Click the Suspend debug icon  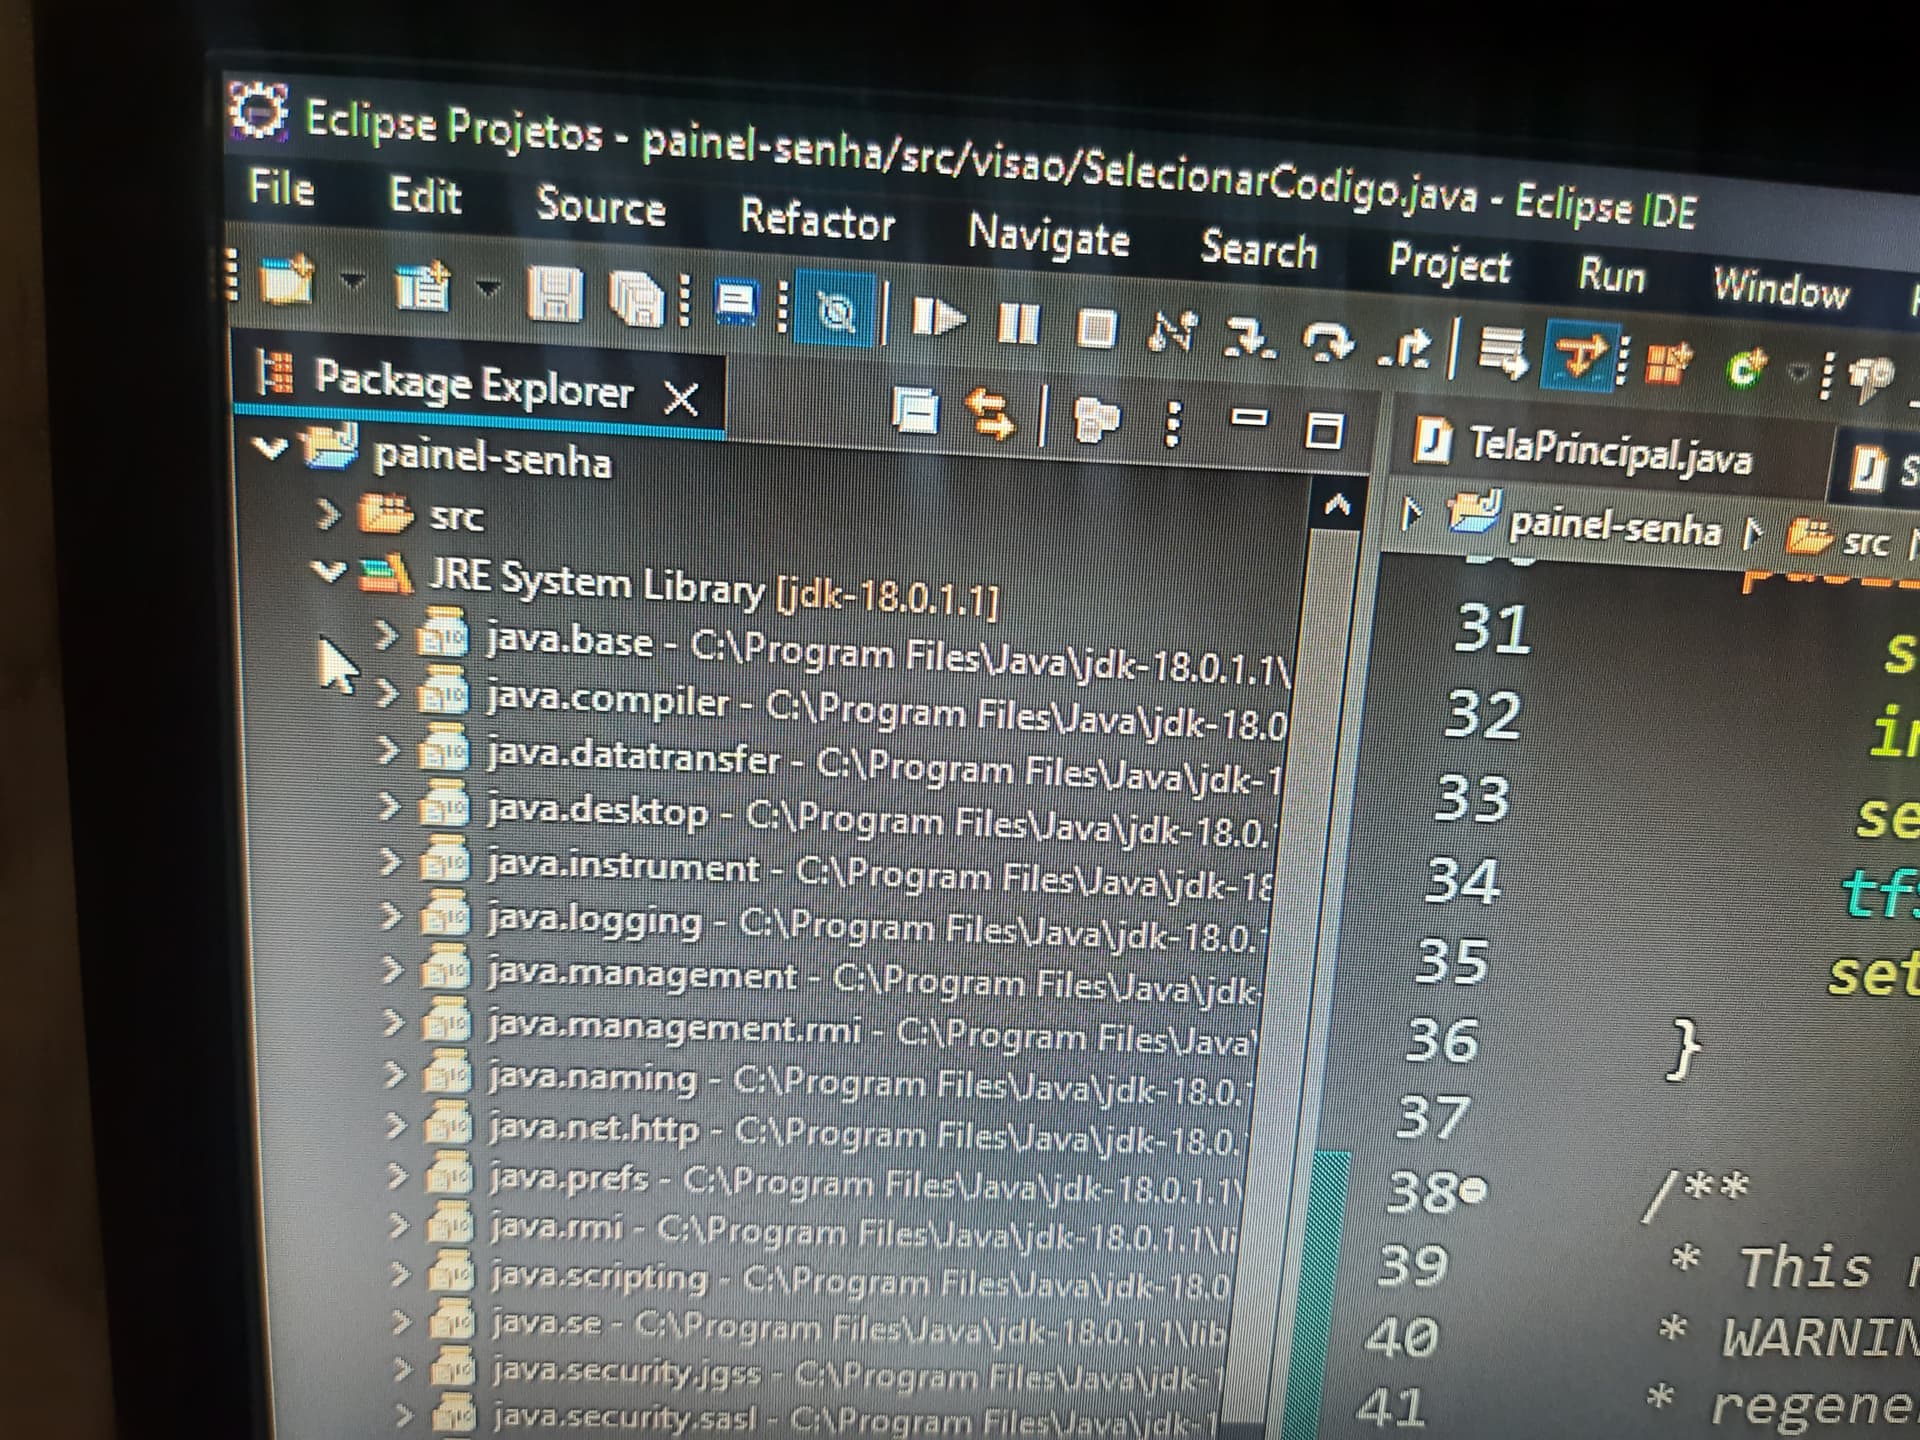(1018, 323)
